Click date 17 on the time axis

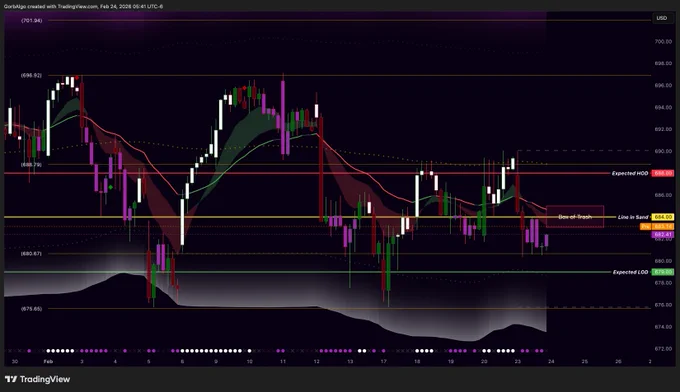coord(383,361)
